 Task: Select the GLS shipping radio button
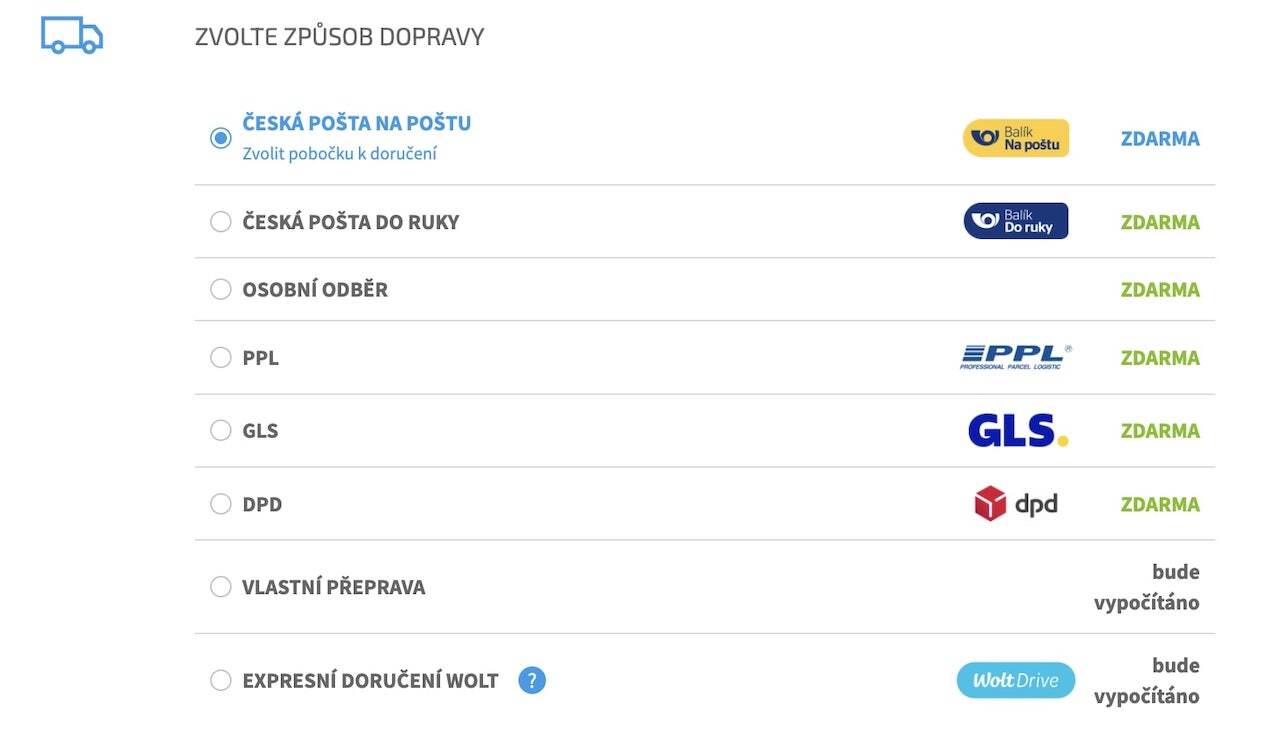coord(221,430)
